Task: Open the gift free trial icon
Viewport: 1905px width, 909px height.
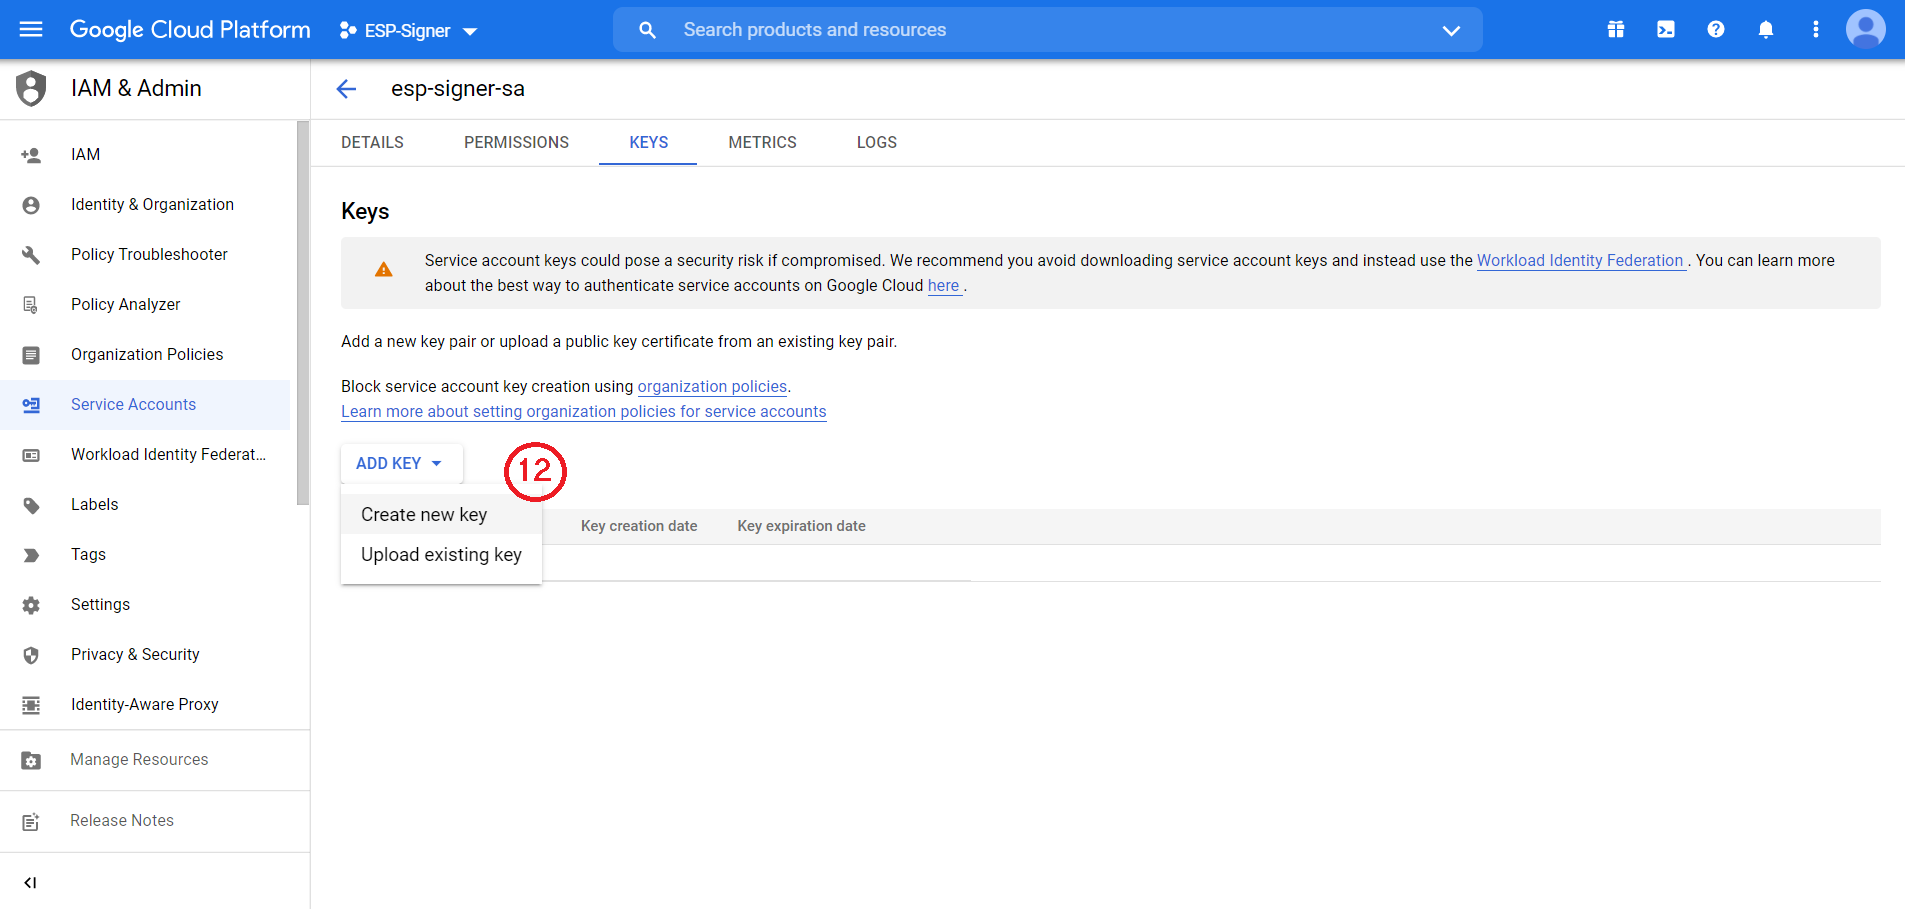Action: point(1616,29)
